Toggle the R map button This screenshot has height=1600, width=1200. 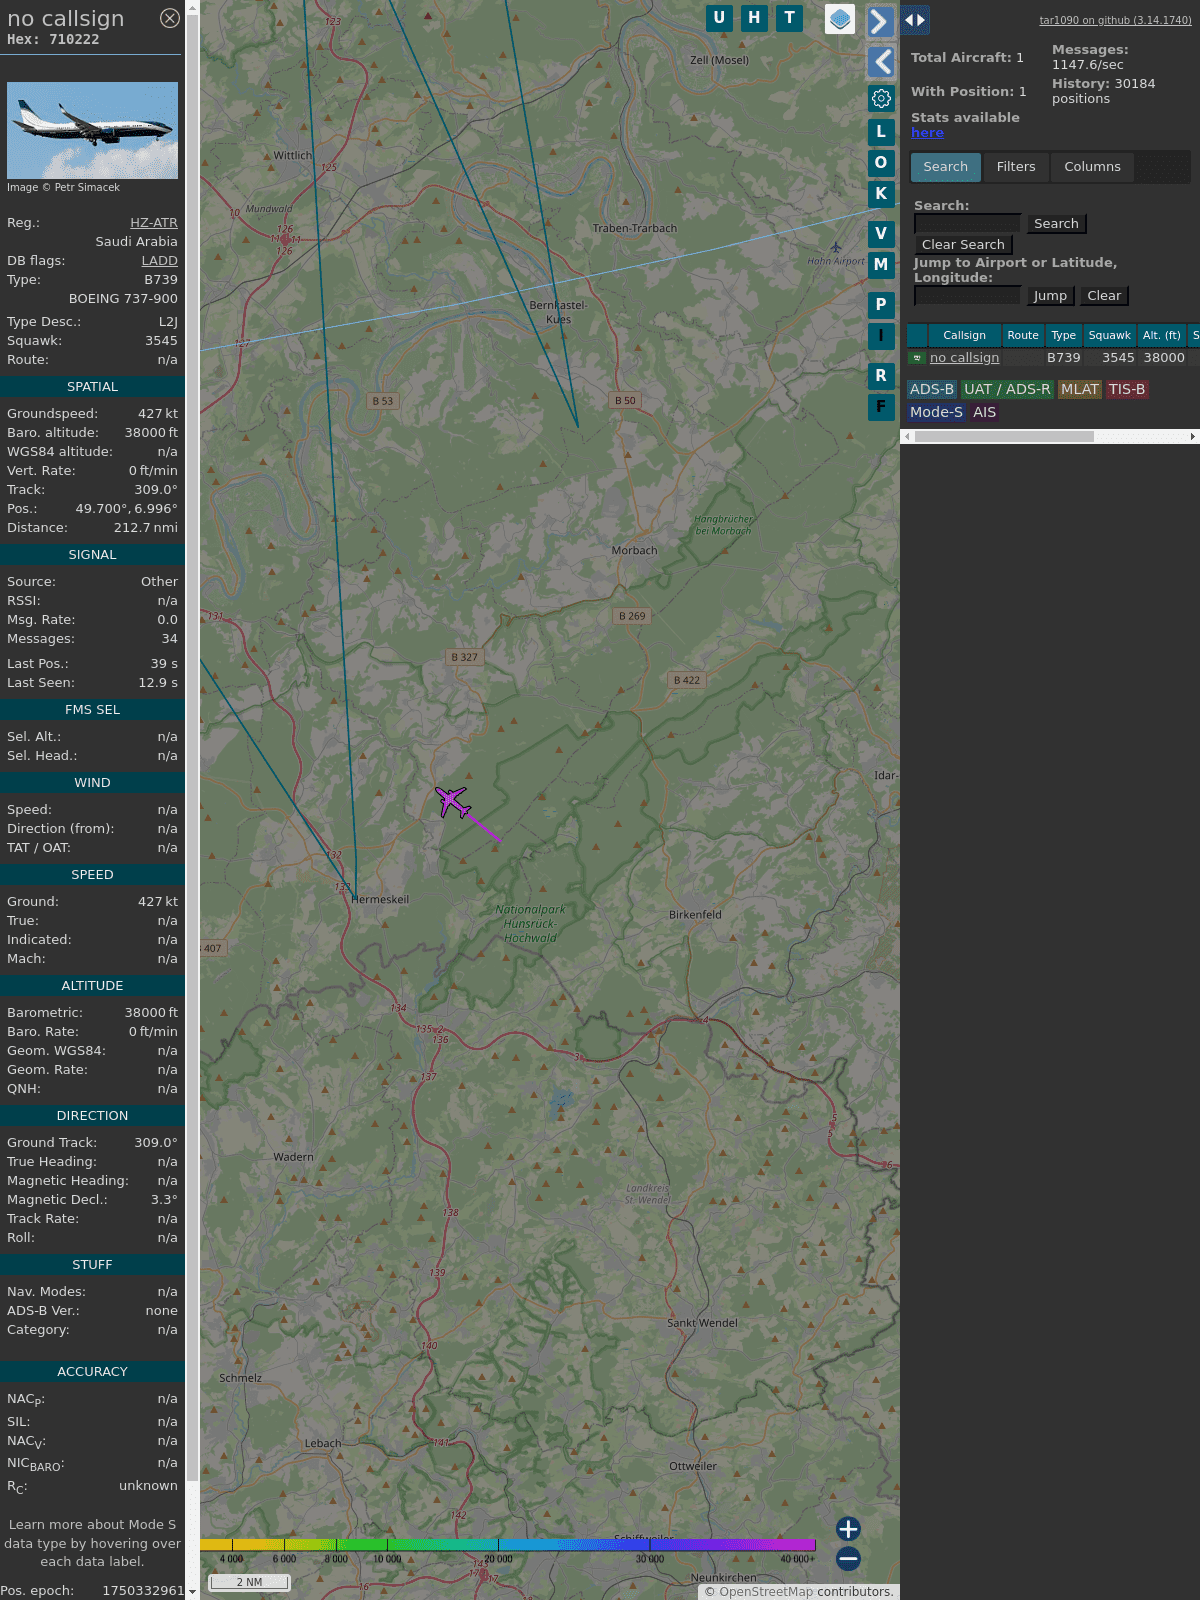pyautogui.click(x=881, y=375)
